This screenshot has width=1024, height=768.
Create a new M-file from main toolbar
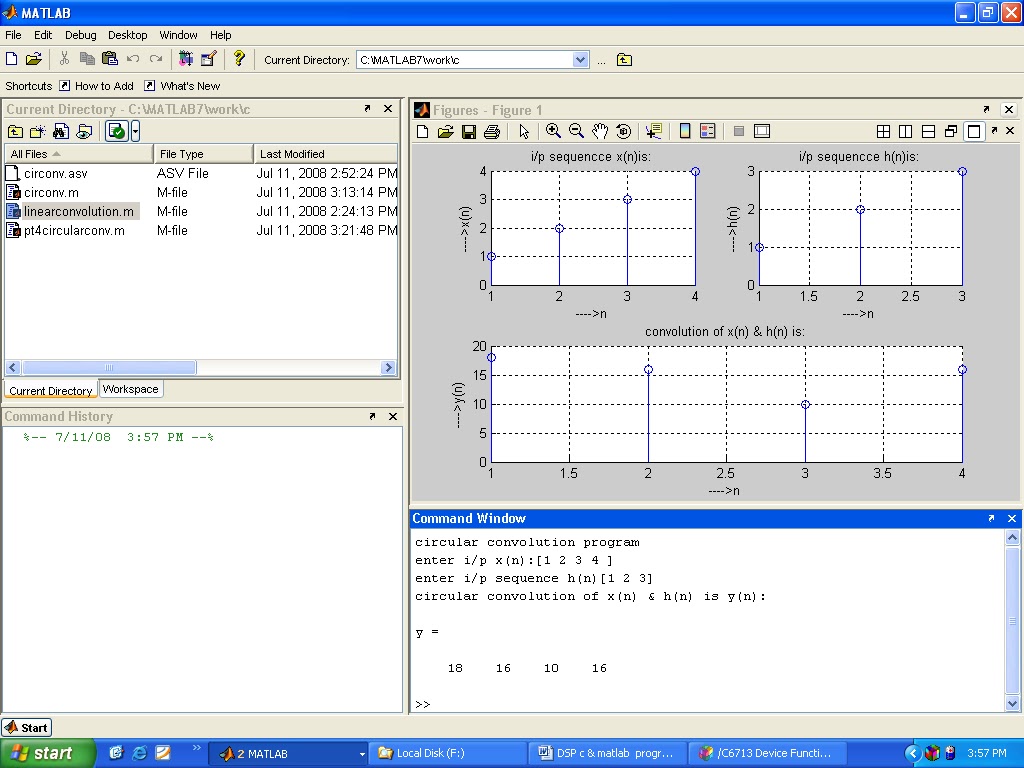pyautogui.click(x=12, y=59)
